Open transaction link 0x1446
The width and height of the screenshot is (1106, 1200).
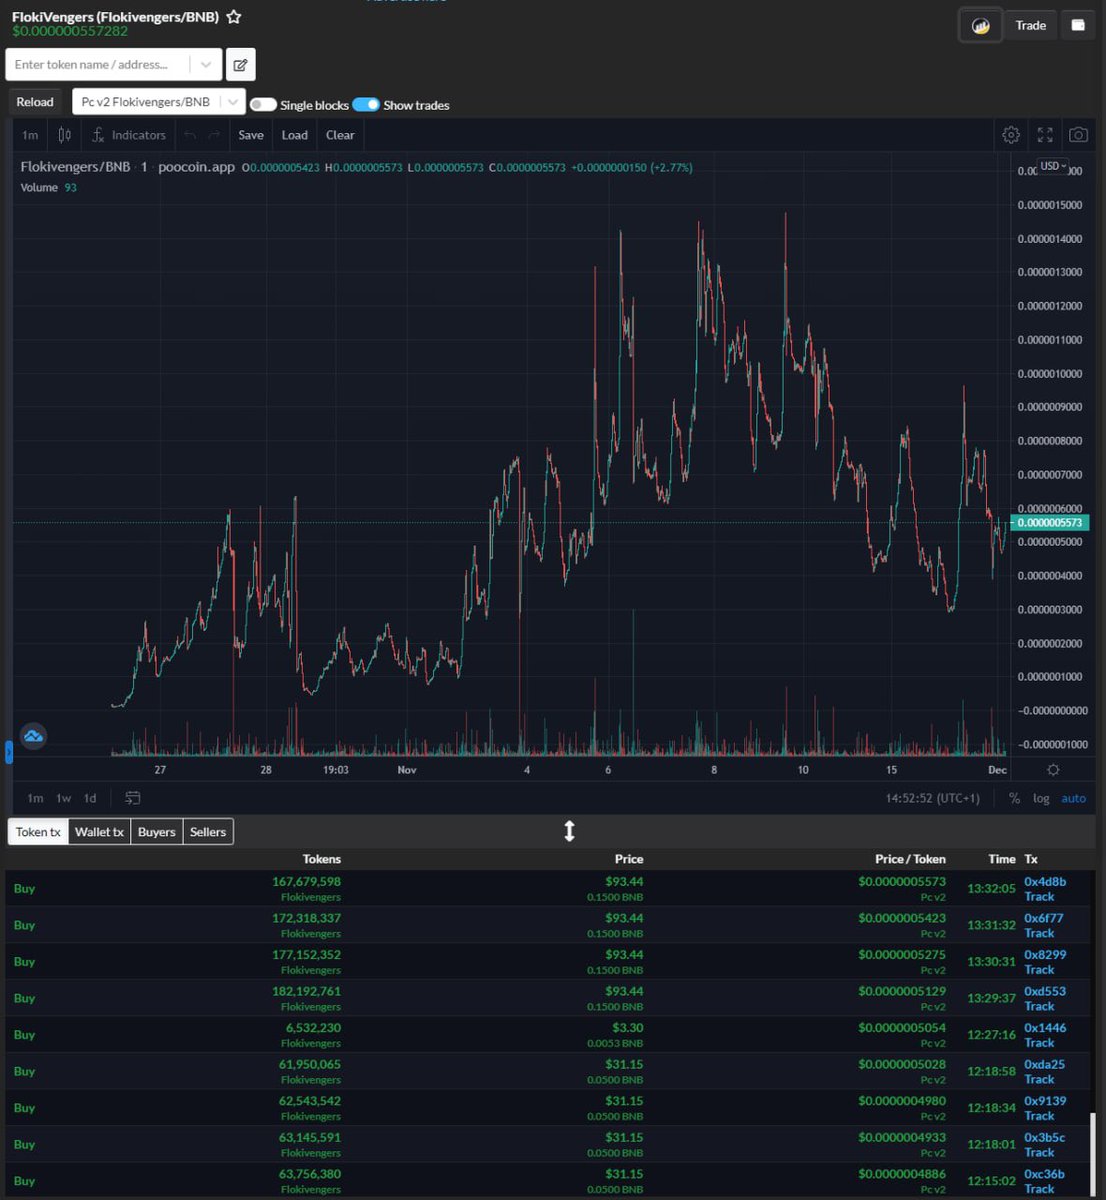pyautogui.click(x=1045, y=1027)
